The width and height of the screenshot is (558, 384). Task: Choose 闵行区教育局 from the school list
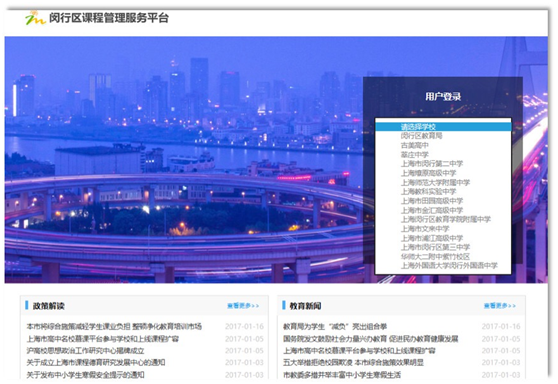pos(421,136)
